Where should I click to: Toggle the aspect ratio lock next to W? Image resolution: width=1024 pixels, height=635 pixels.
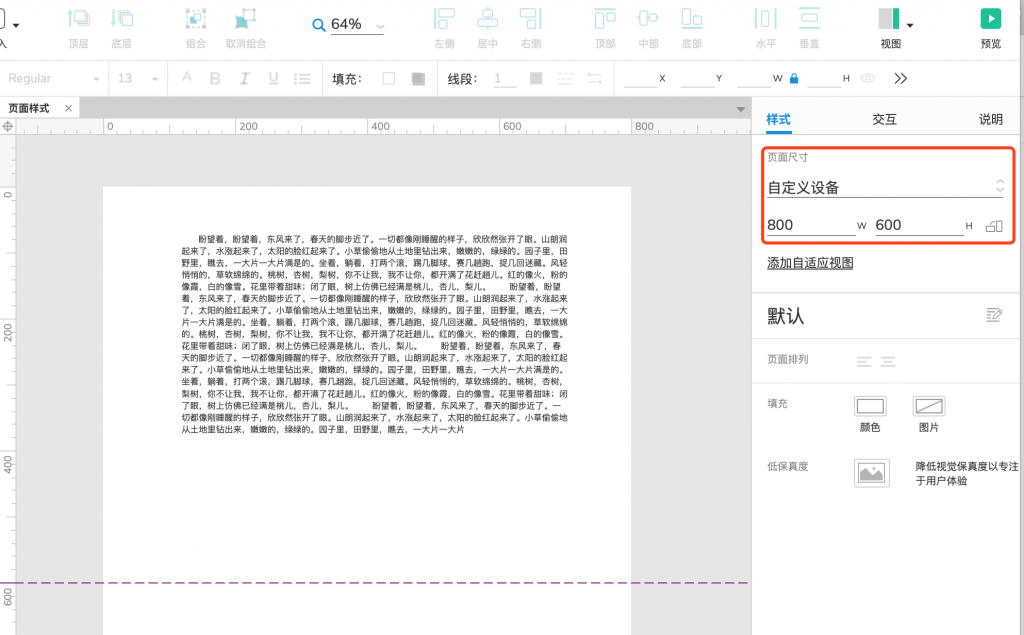[x=794, y=78]
